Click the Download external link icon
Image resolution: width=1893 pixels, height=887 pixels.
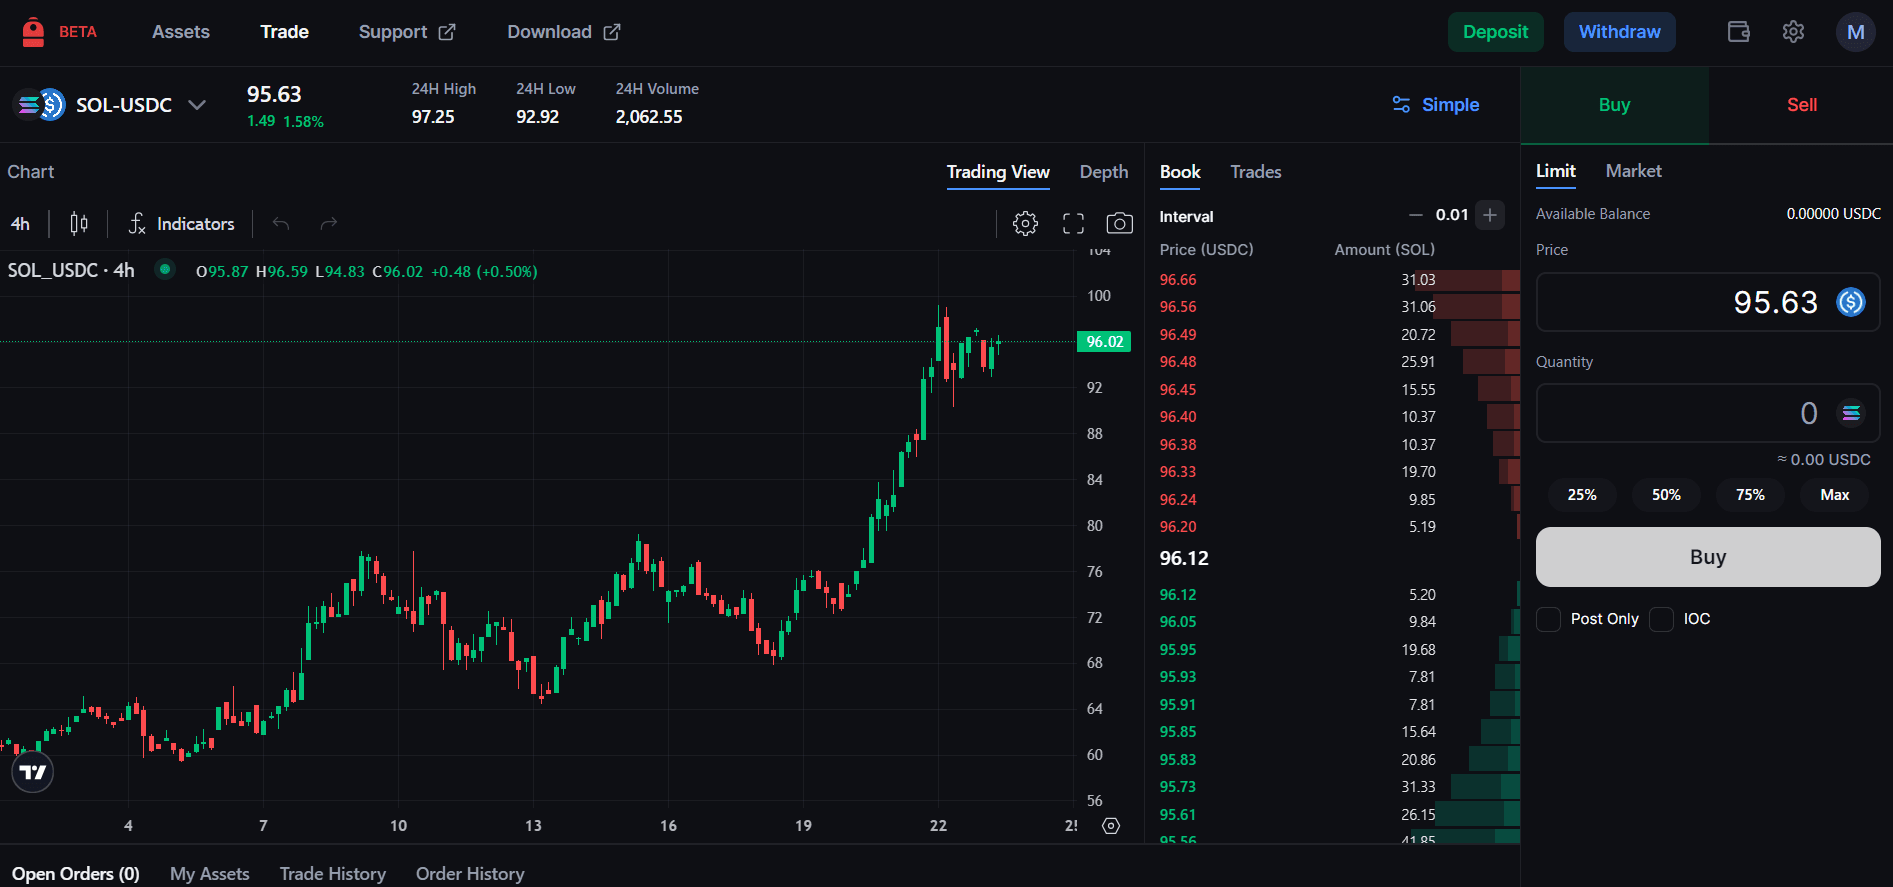(612, 32)
